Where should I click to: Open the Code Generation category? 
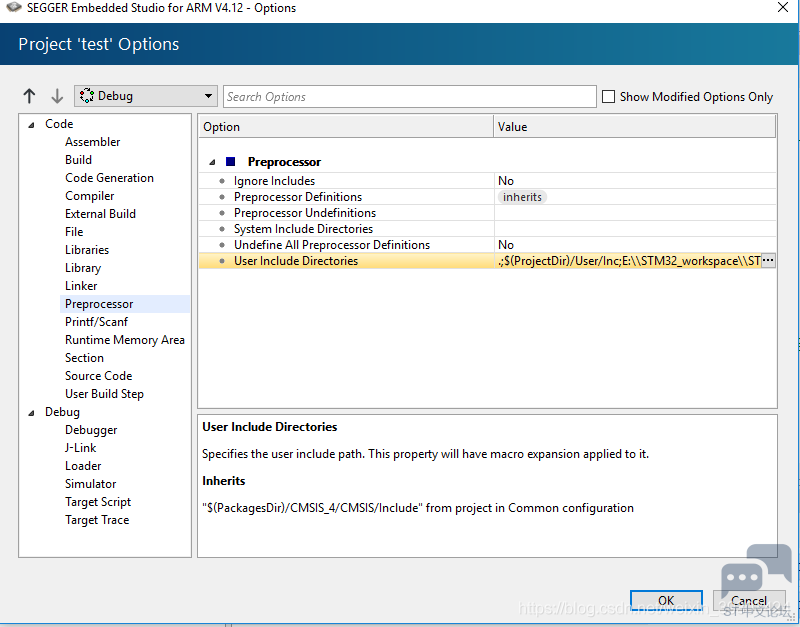tap(109, 178)
